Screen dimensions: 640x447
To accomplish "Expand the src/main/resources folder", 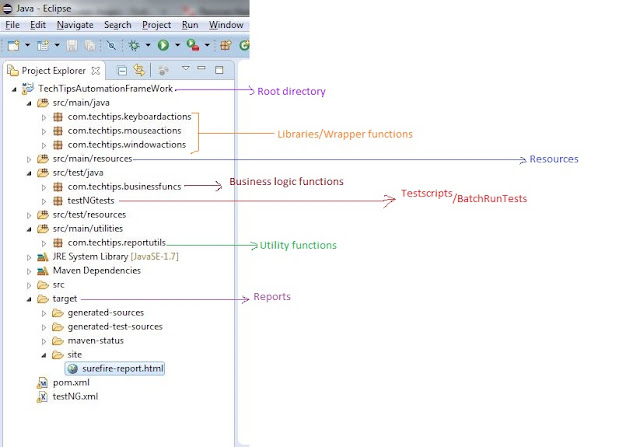I will pyautogui.click(x=29, y=159).
